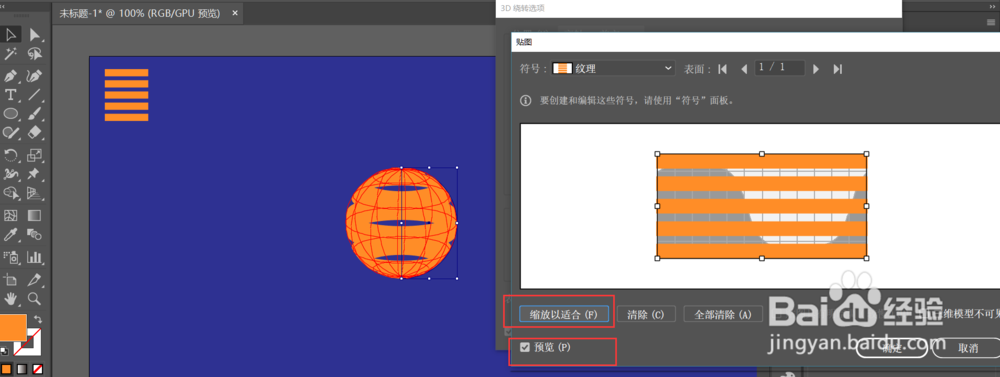Select the Ellipse shape tool
The image size is (1000, 377).
pyautogui.click(x=10, y=114)
